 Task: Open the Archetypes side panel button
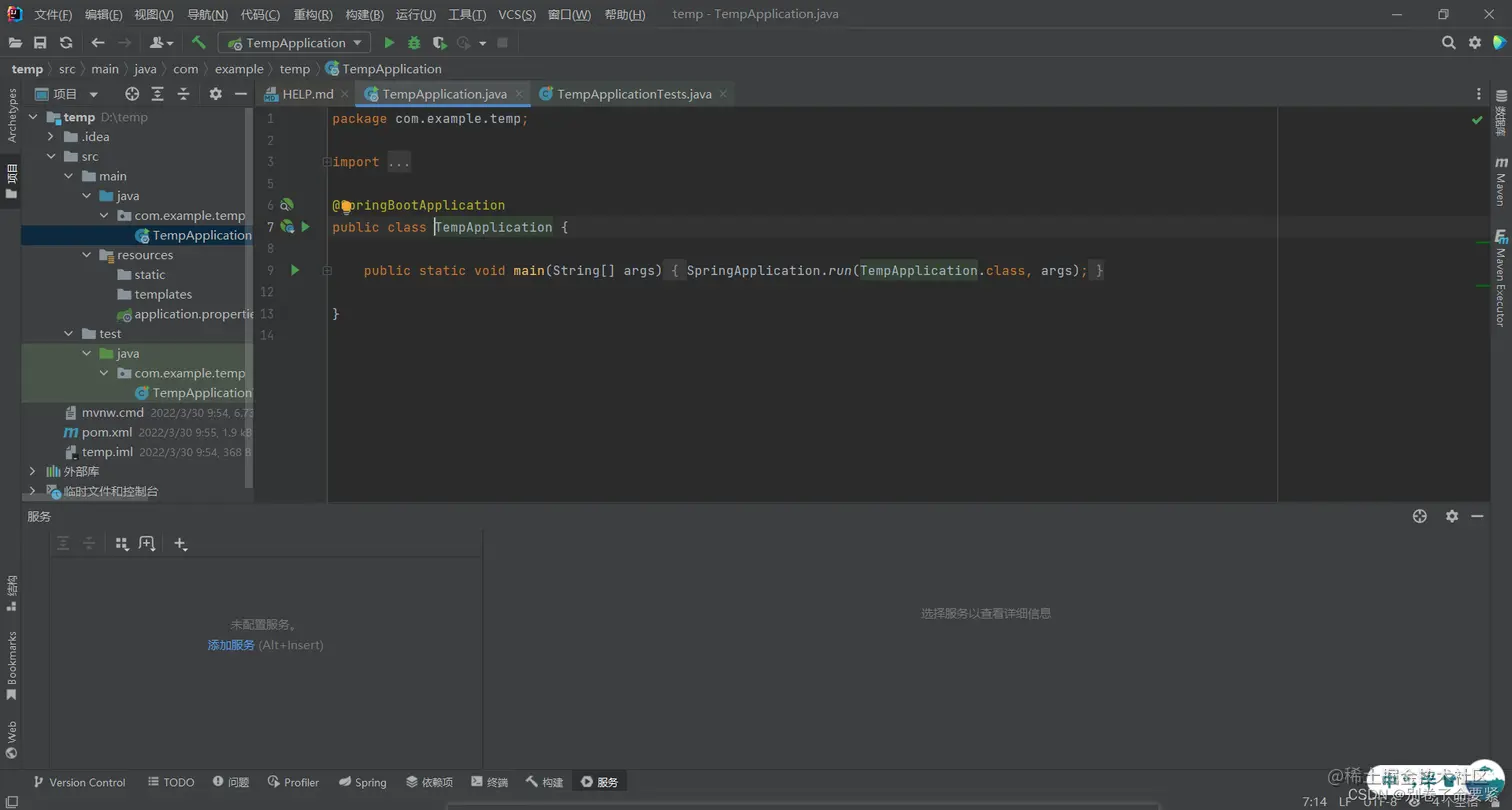11,115
